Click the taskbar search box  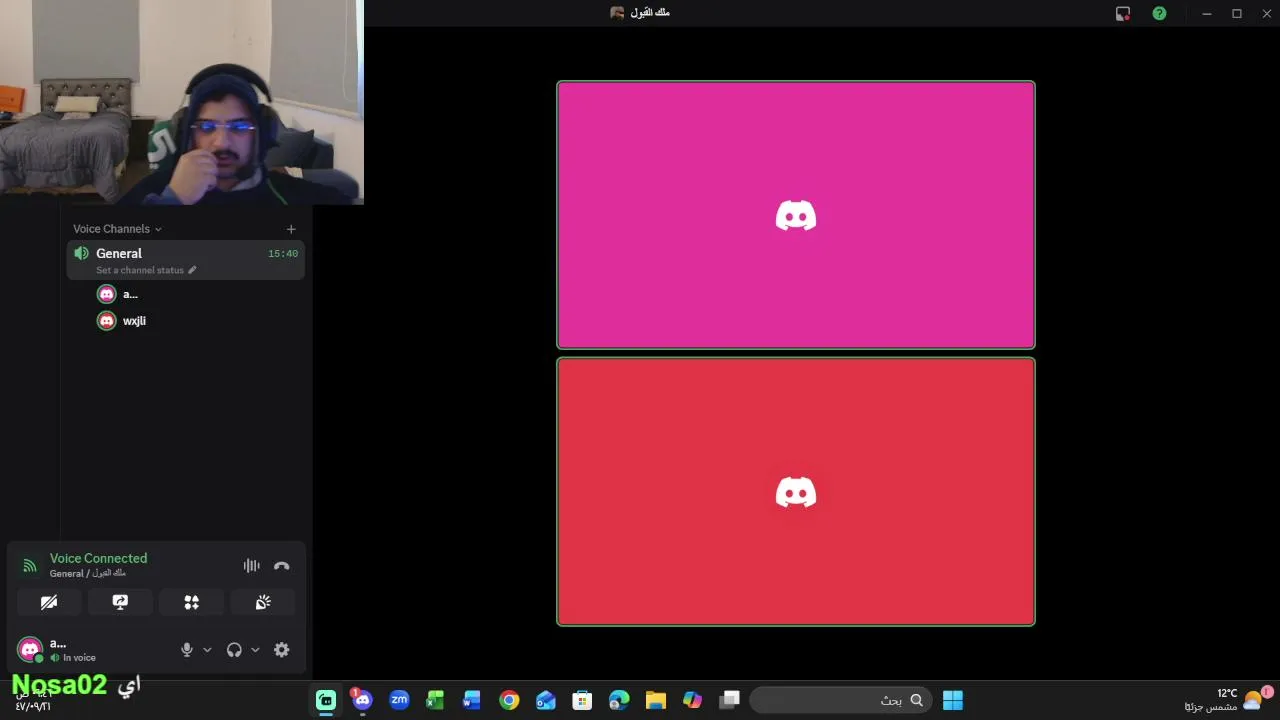pos(840,700)
